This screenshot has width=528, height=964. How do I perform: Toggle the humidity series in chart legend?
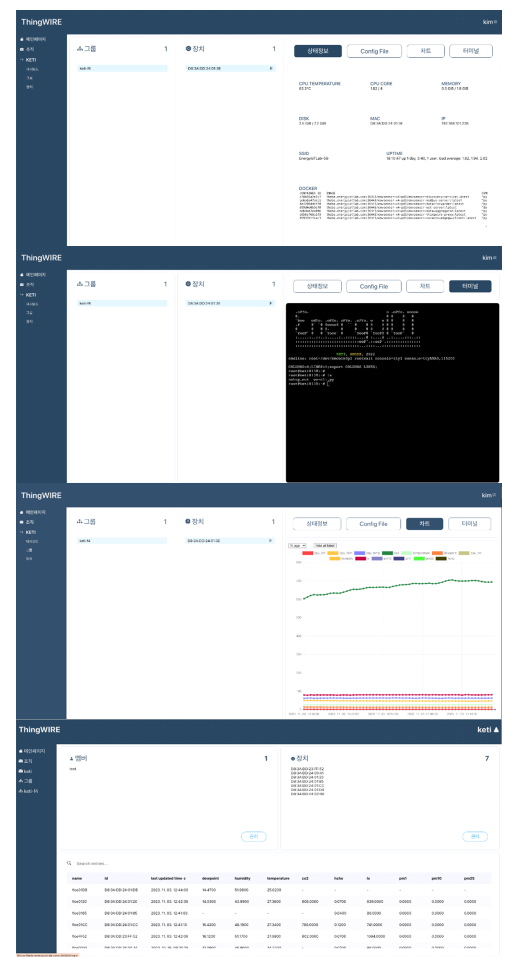341,558
